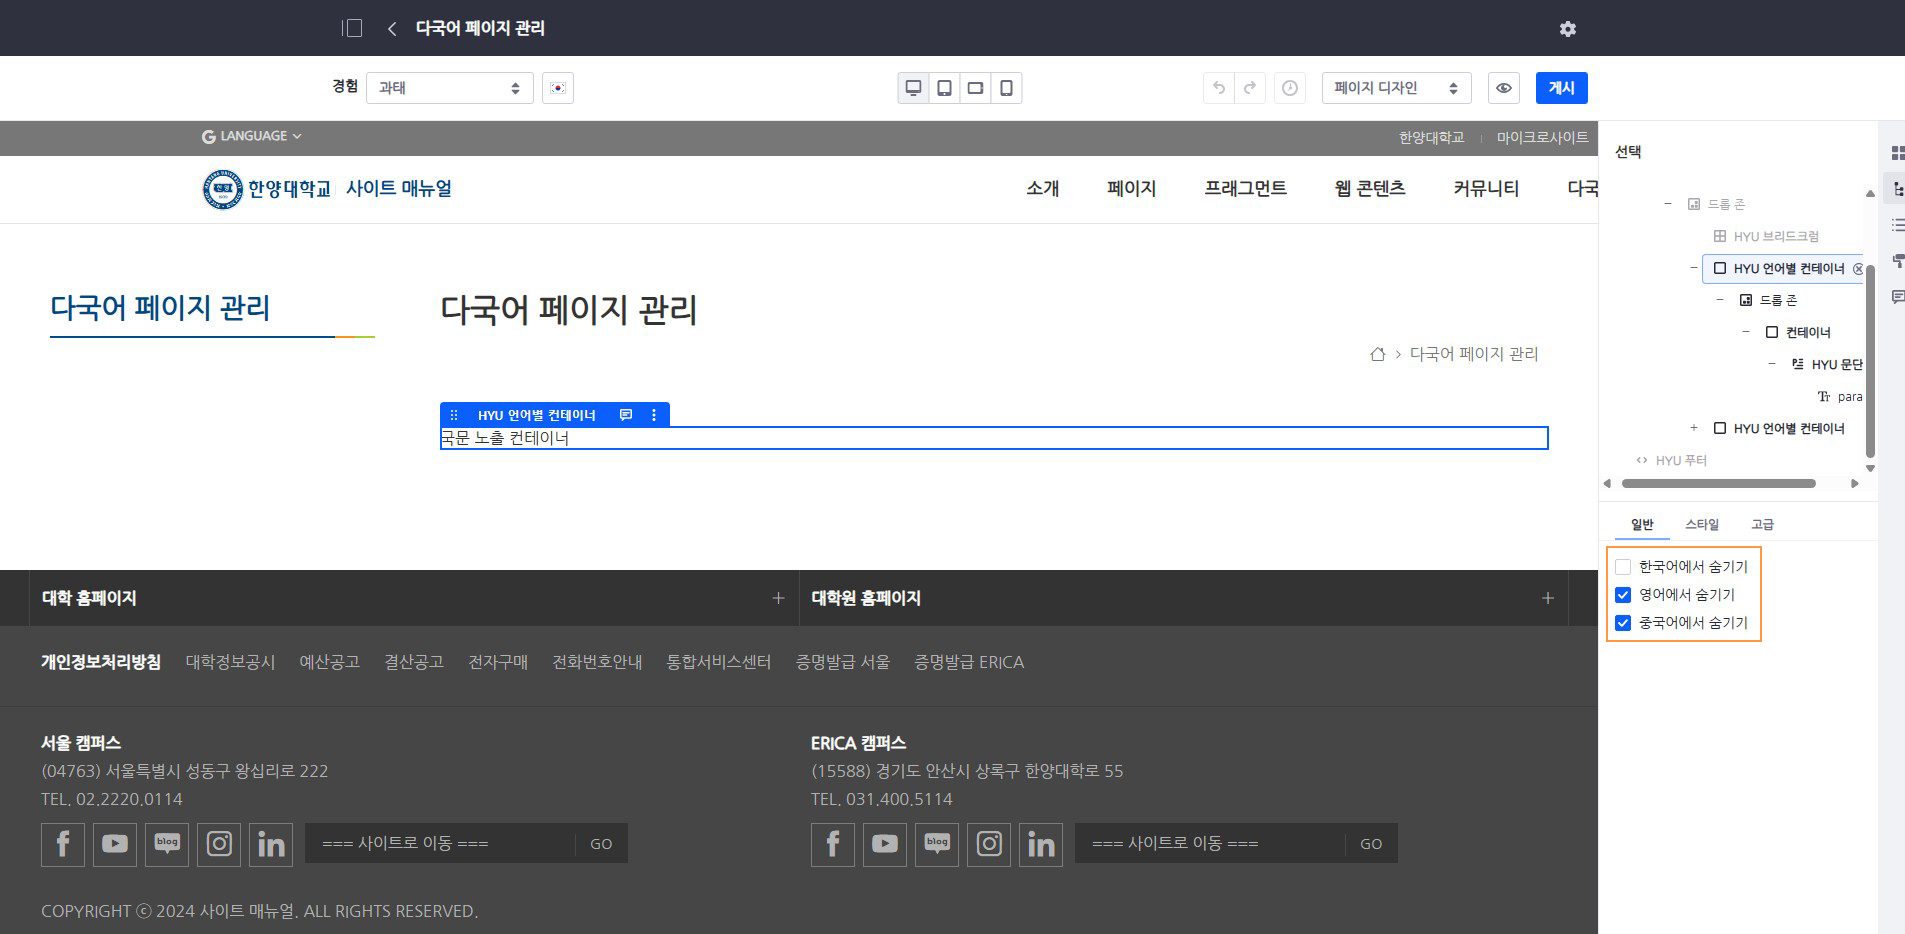Switch to tablet viewport preview

(944, 88)
